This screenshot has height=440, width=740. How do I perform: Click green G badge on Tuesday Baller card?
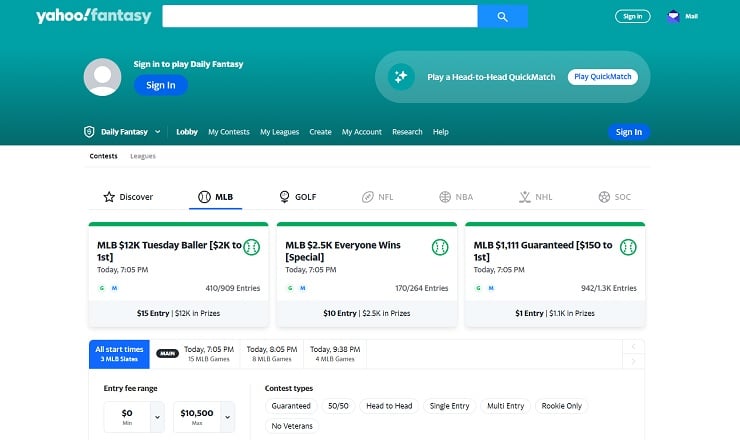point(101,288)
